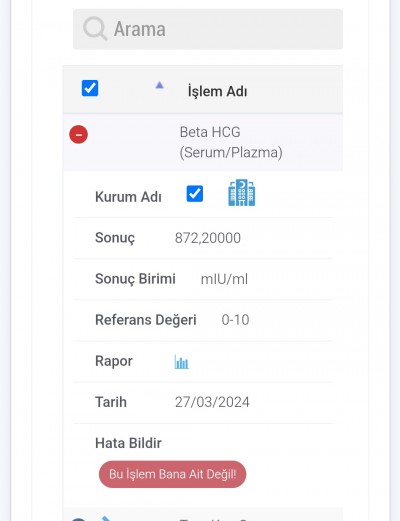This screenshot has width=400, height=521.
Task: Select the Beta HCG (Serum/Plazma) row
Action: click(x=203, y=142)
